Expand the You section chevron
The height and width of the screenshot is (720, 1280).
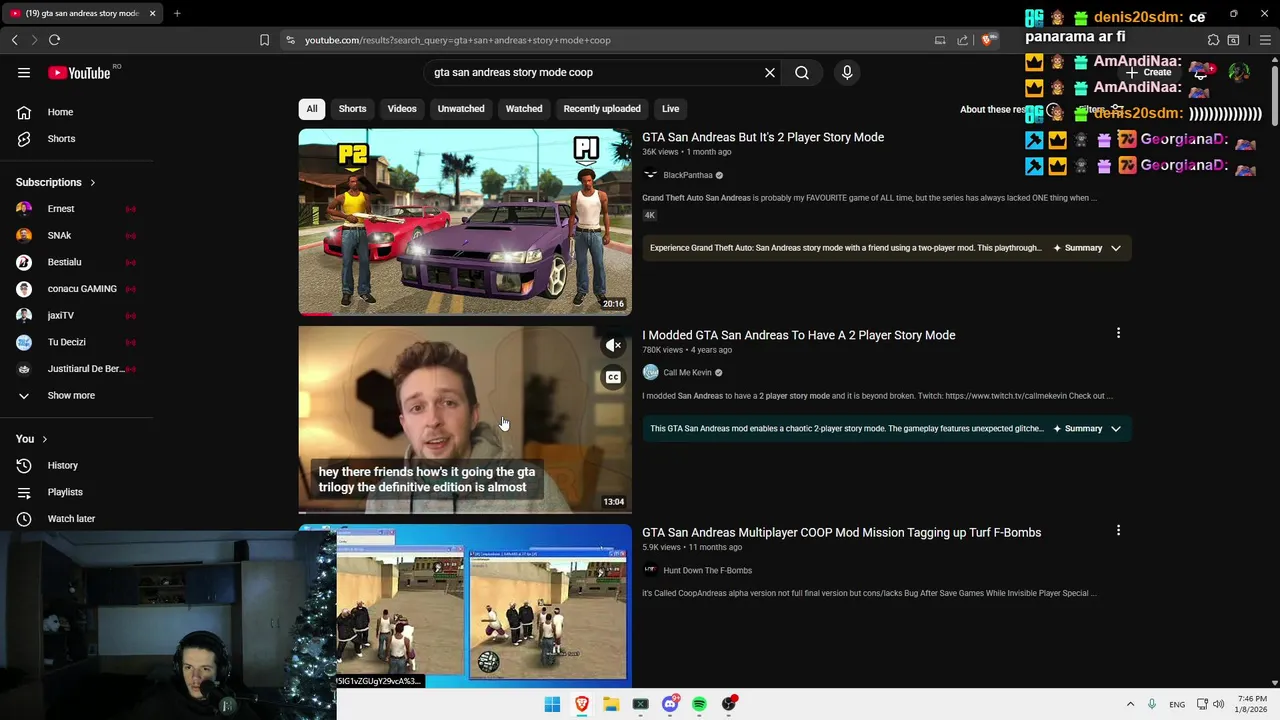(x=44, y=439)
